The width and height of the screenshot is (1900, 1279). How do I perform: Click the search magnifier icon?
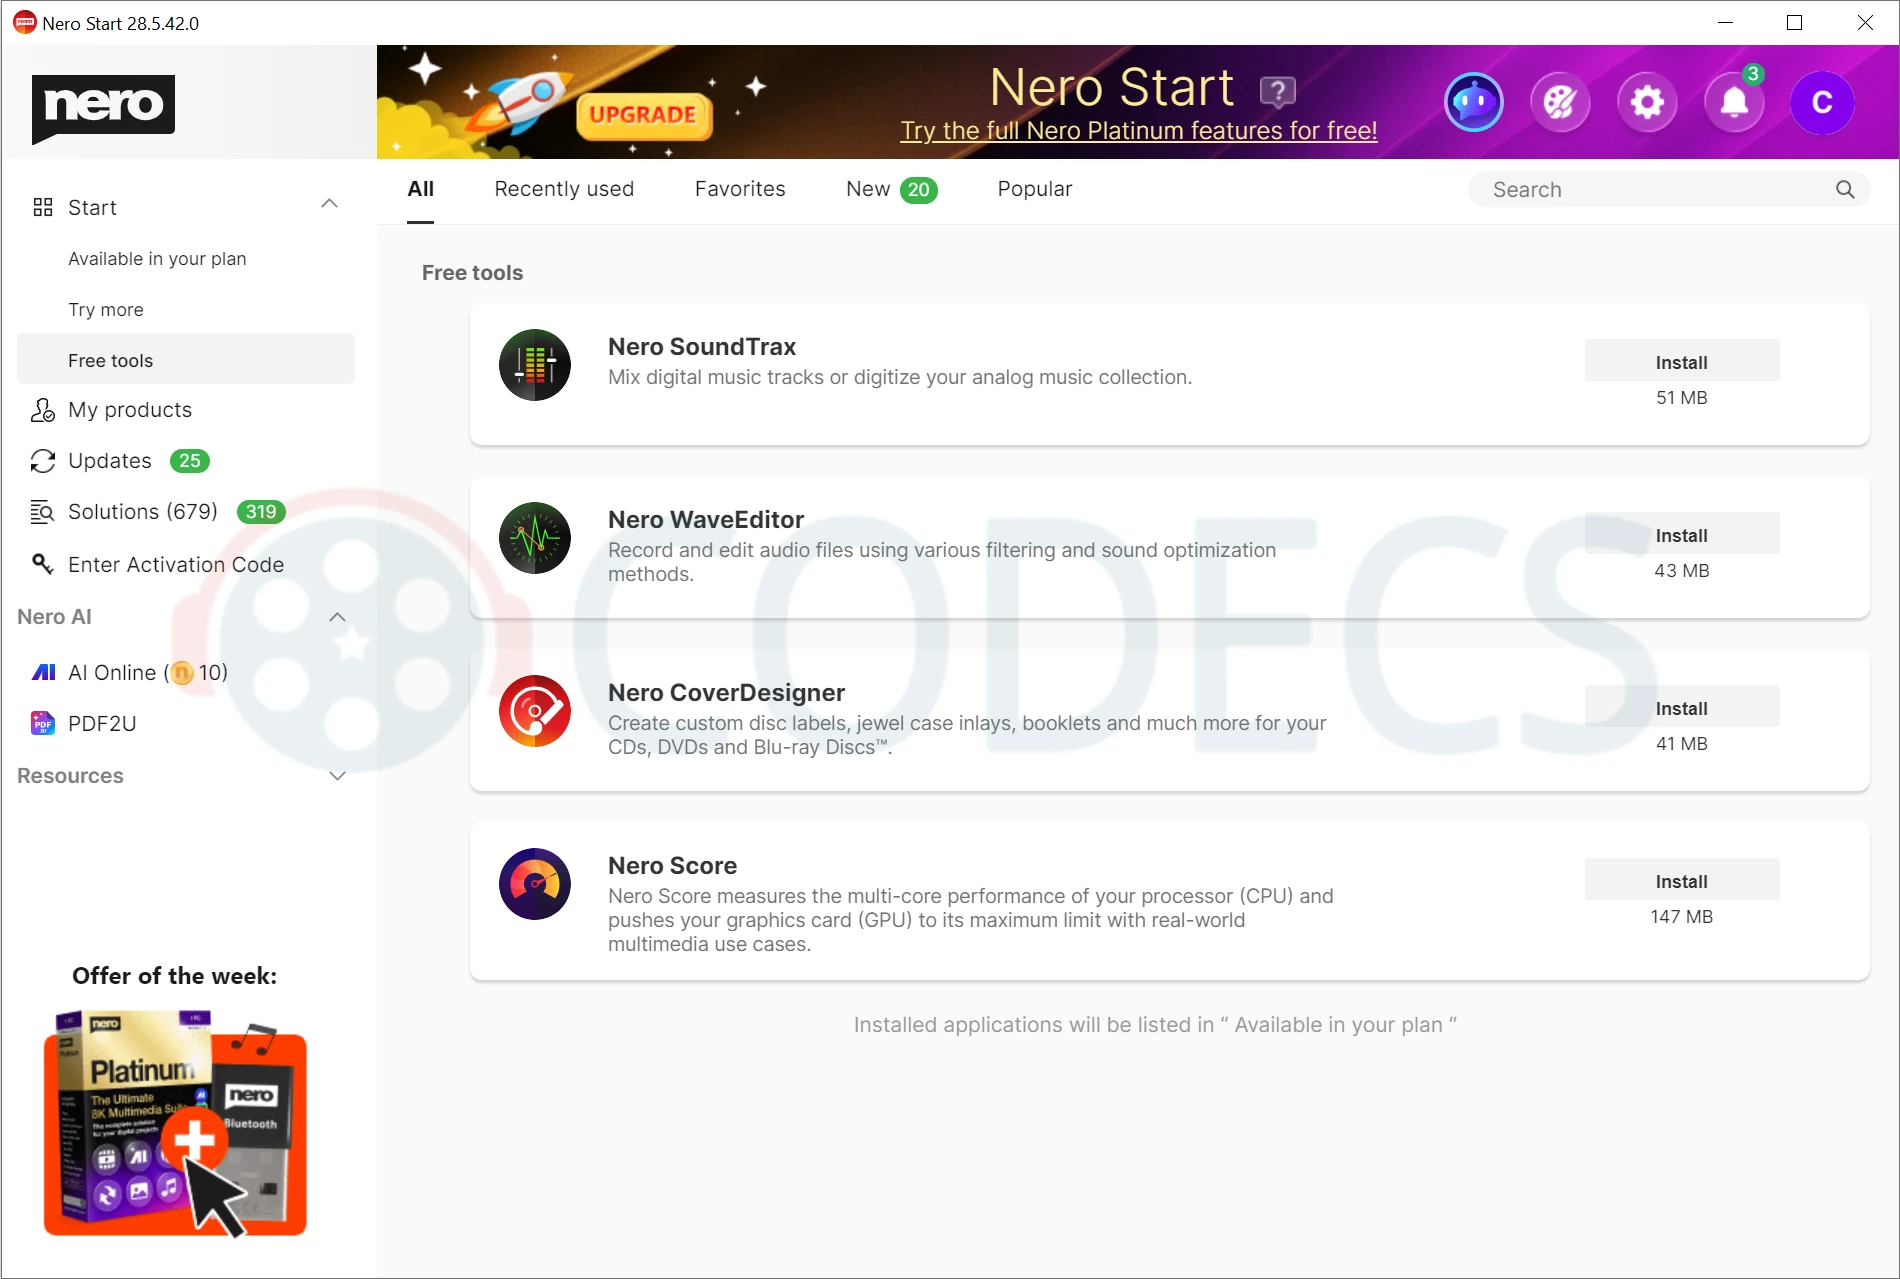[x=1845, y=189]
